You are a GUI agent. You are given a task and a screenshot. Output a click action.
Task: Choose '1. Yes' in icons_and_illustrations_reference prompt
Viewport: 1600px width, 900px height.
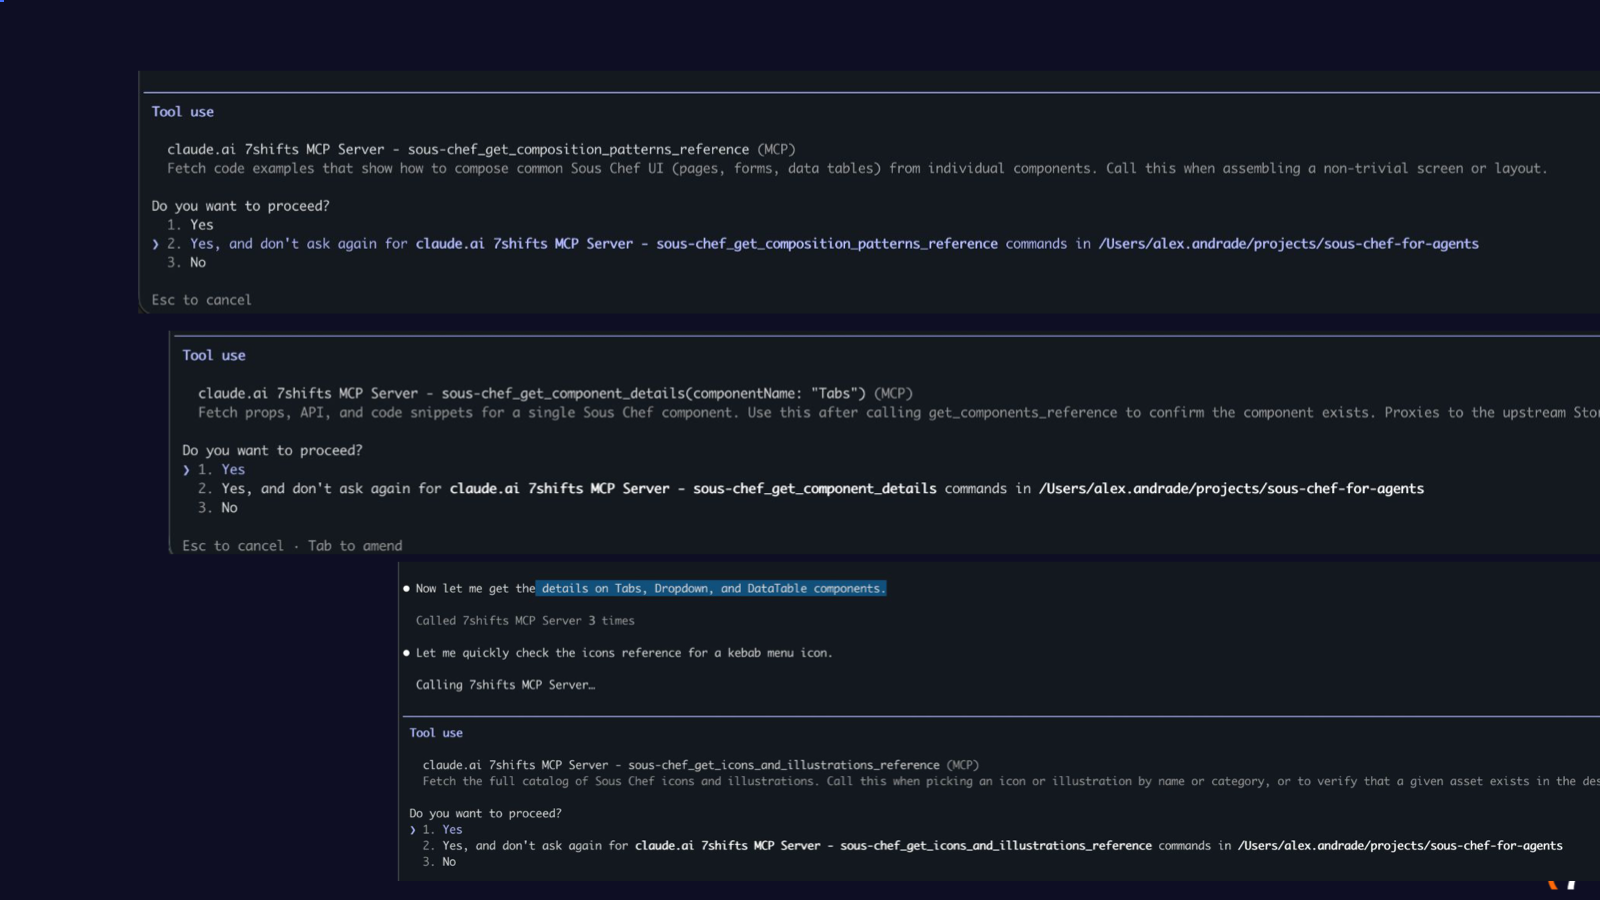[442, 830]
